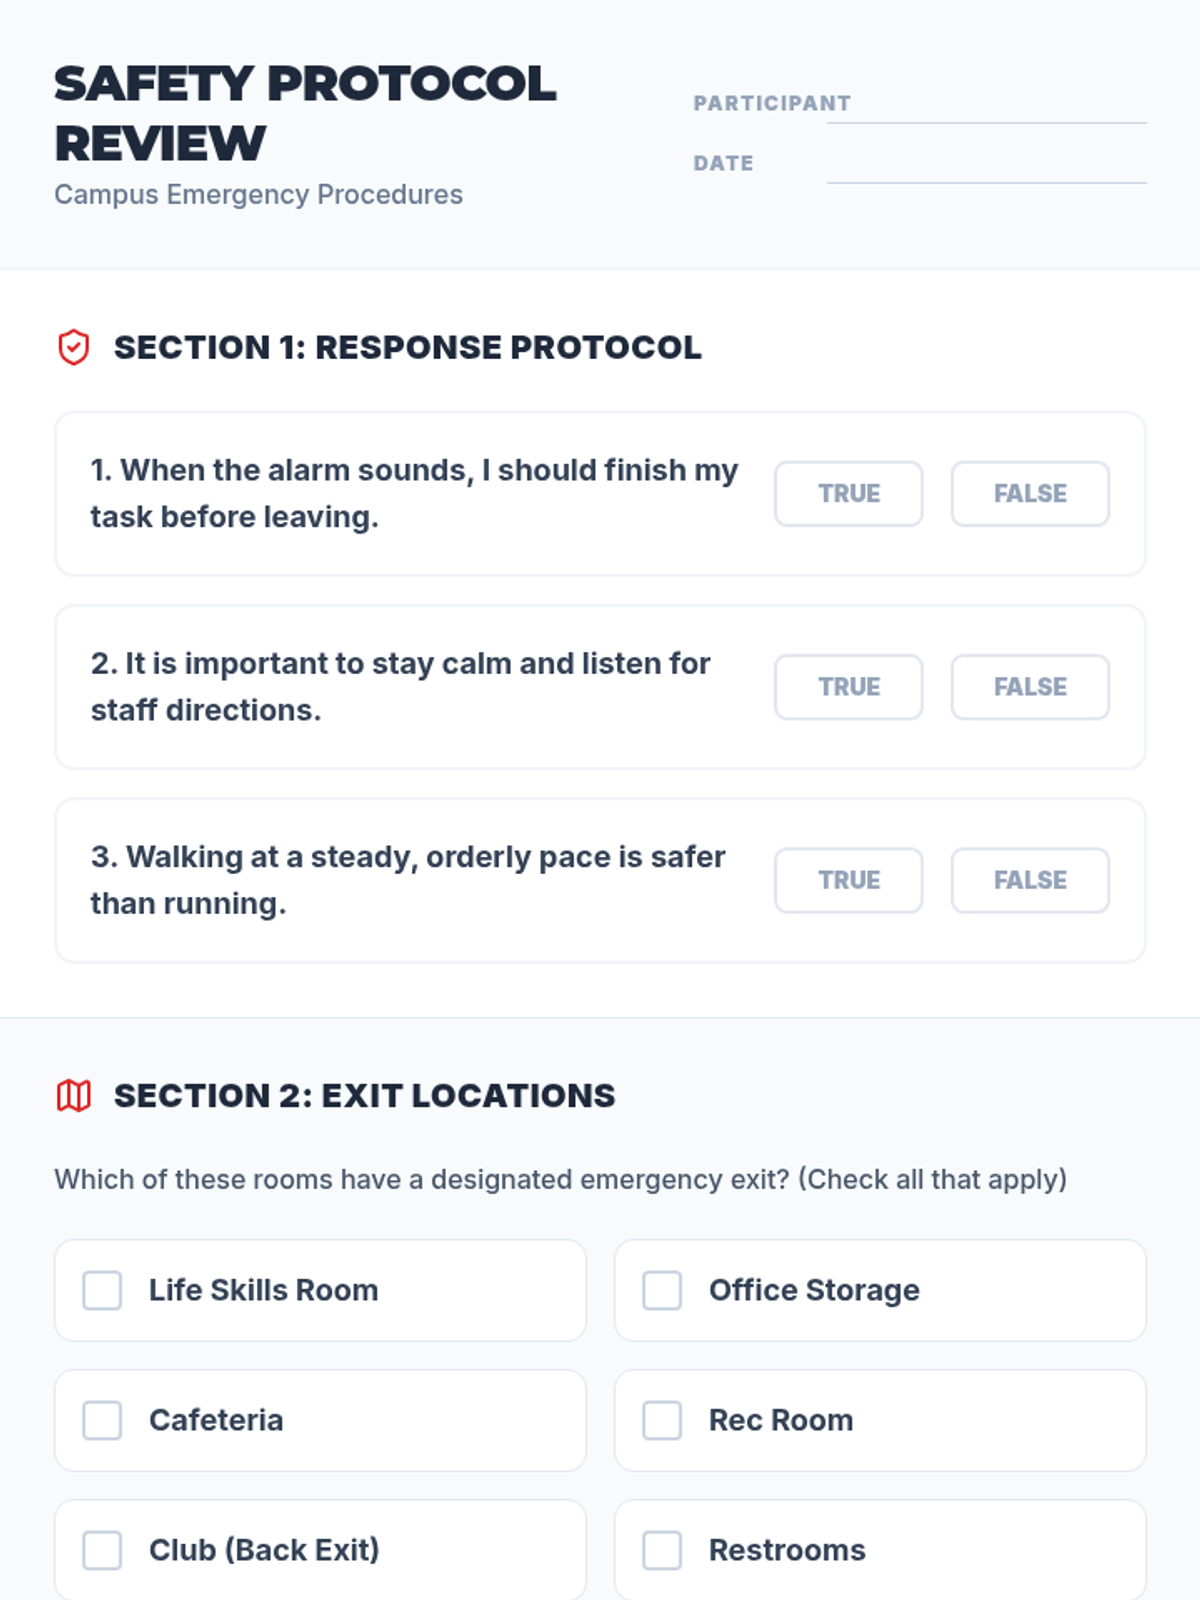Mark FALSE for walking at steady pace

click(1030, 880)
